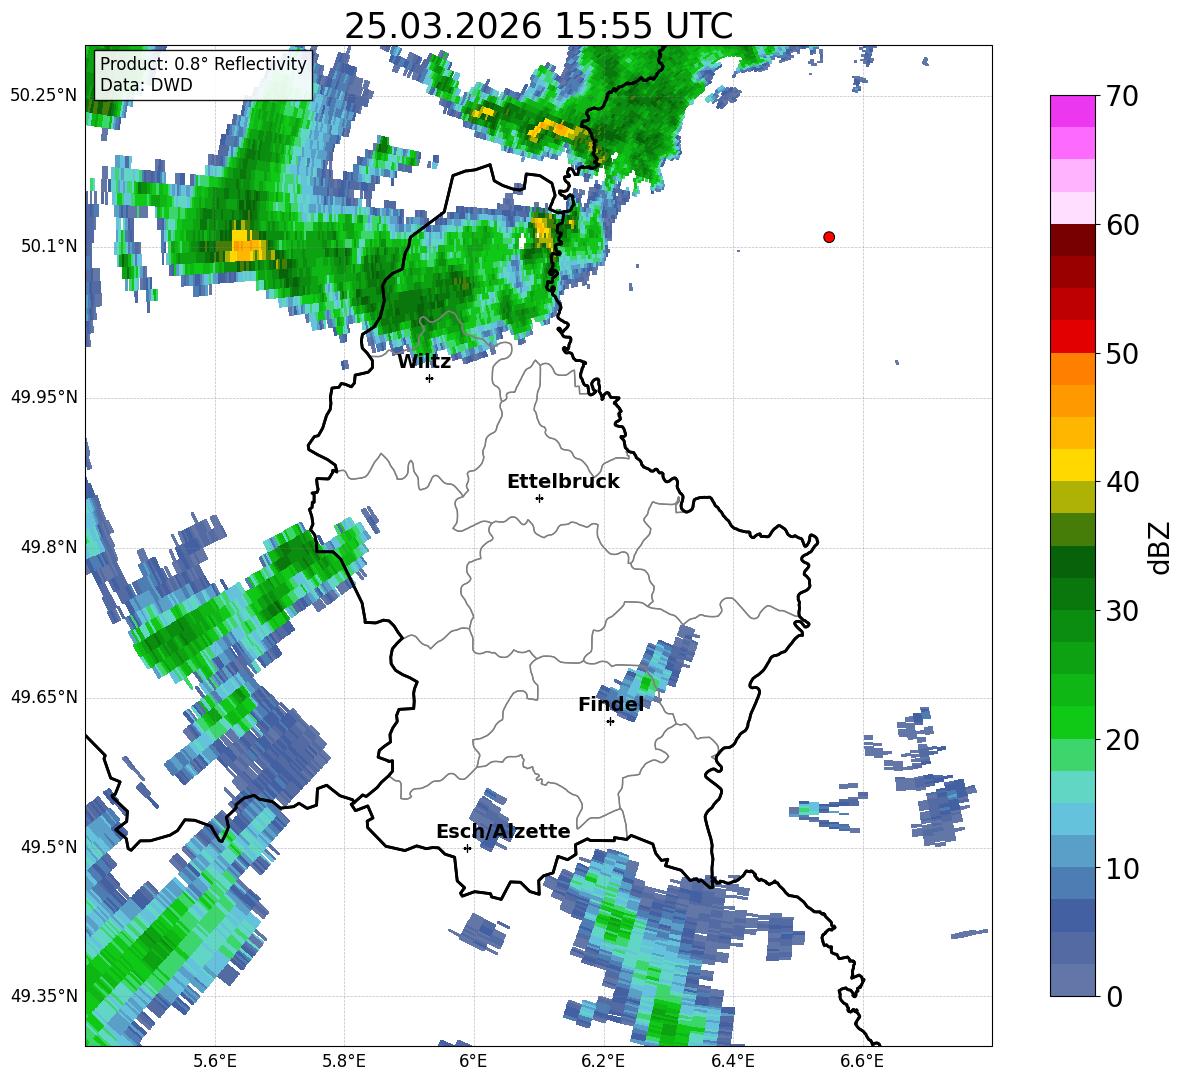Image resolution: width=1184 pixels, height=1081 pixels.
Task: Click the Esch/Alzette city label
Action: tap(503, 831)
